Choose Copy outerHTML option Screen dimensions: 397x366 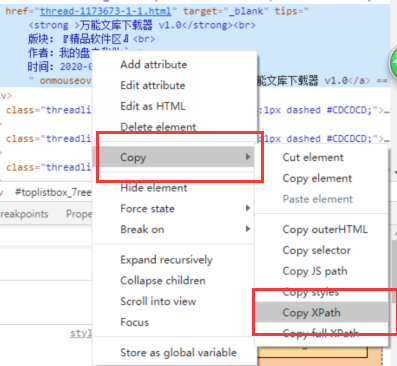(325, 229)
